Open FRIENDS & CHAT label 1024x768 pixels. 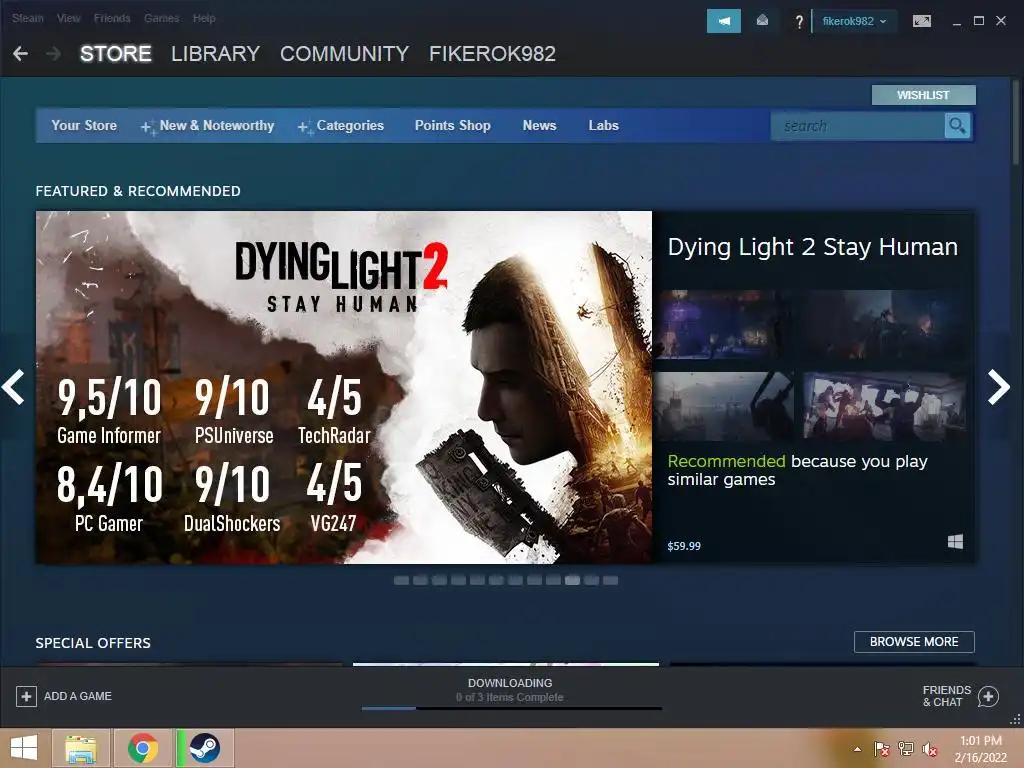pos(946,696)
